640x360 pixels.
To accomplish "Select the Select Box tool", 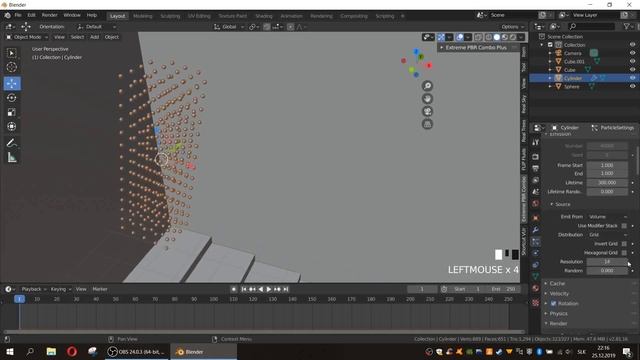I will click(11, 53).
